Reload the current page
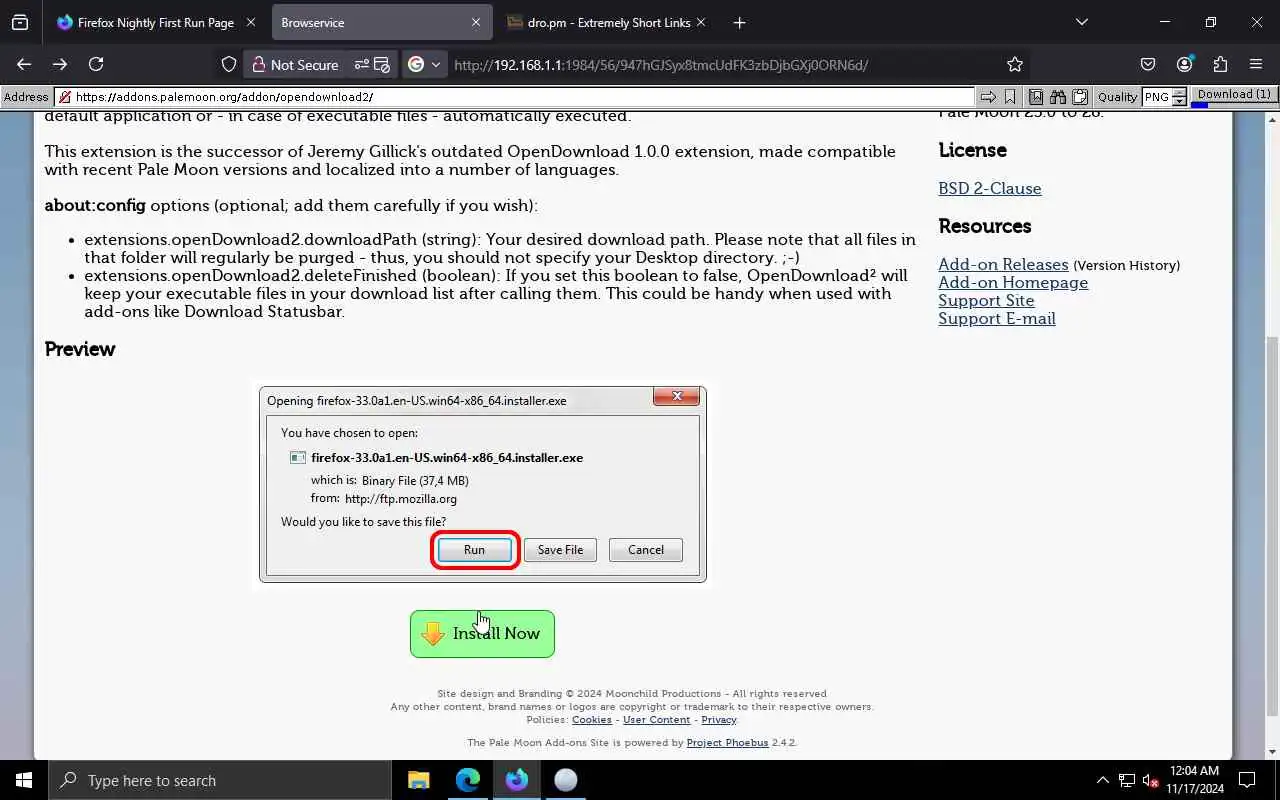This screenshot has width=1280, height=800. point(96,64)
